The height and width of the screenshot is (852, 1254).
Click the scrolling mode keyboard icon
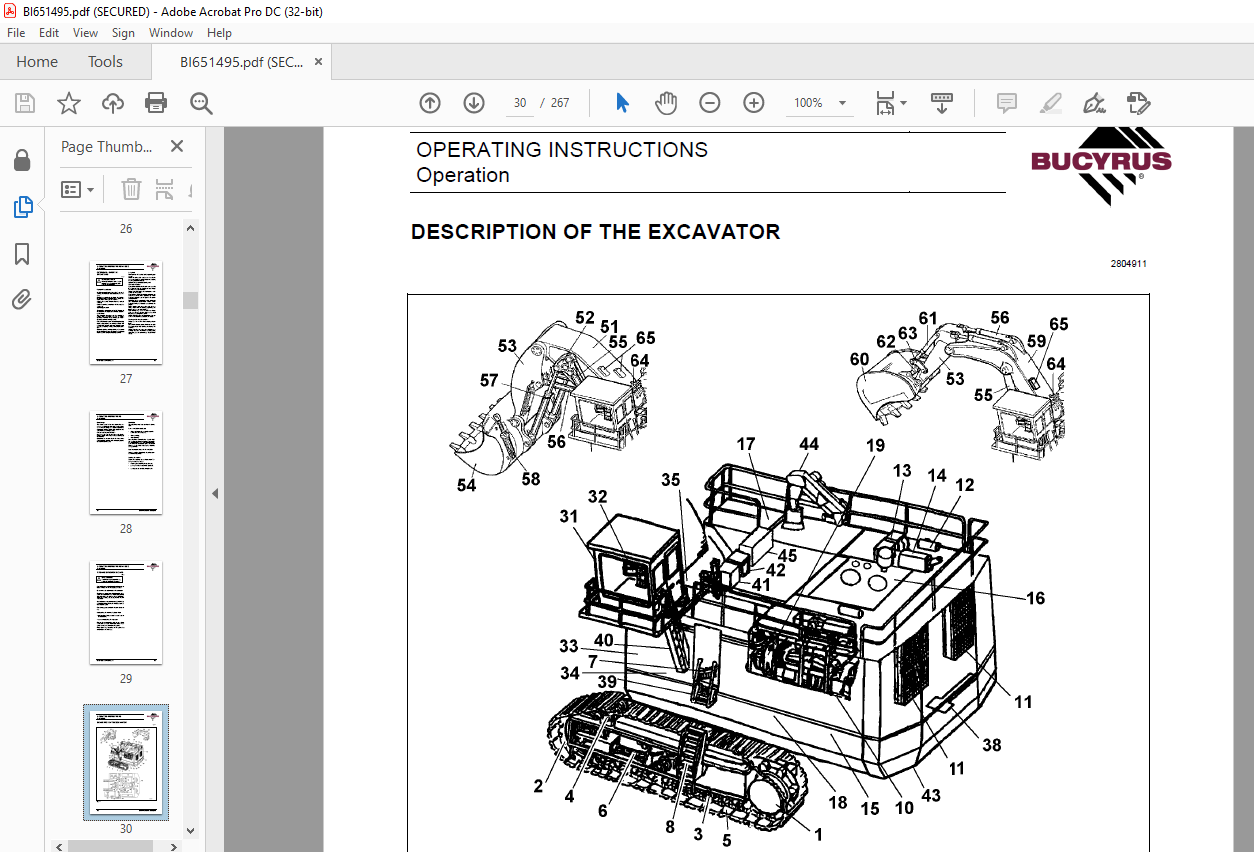[941, 103]
